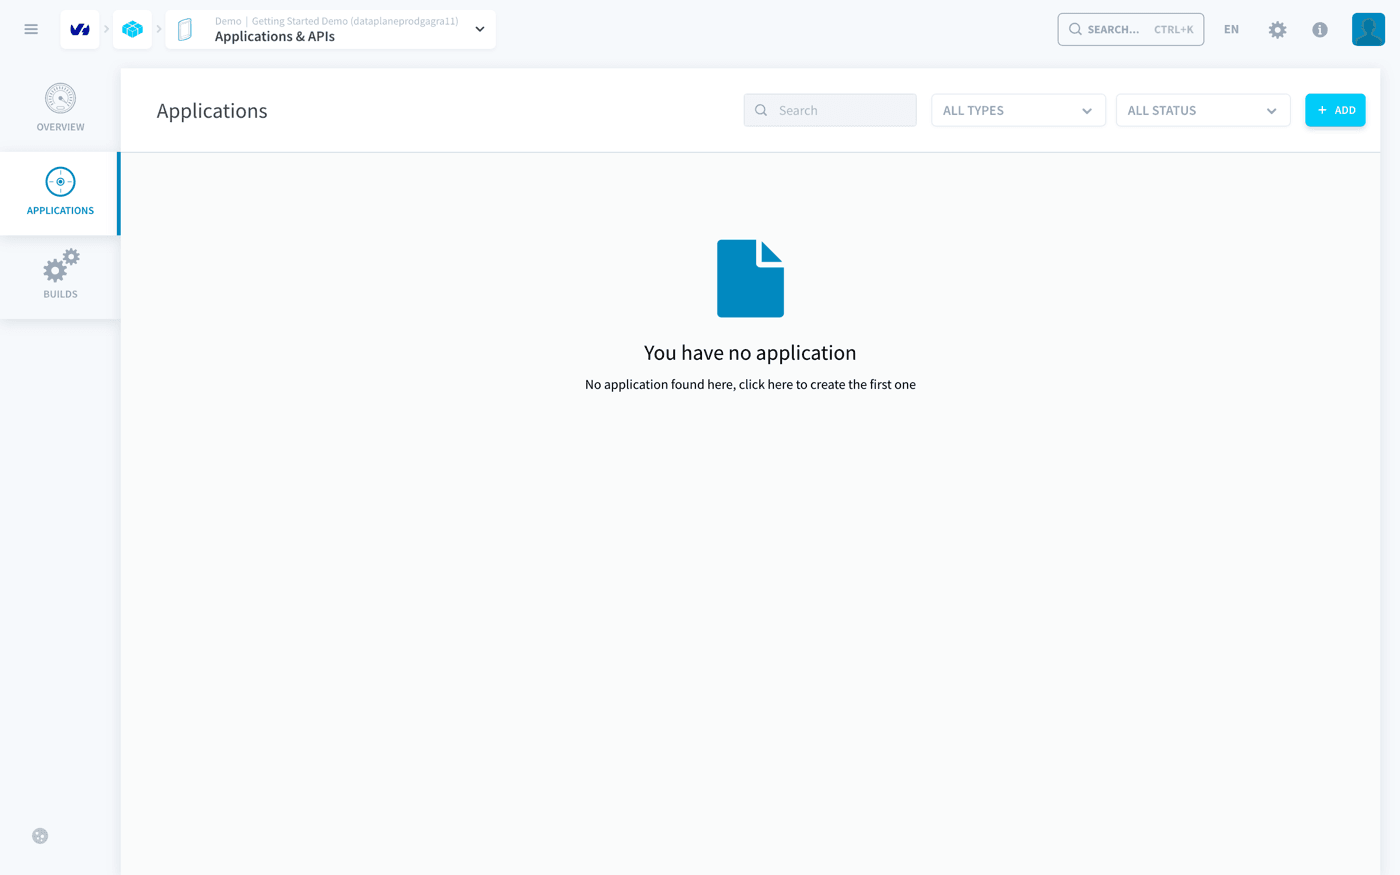Click the Applications page title

(212, 111)
